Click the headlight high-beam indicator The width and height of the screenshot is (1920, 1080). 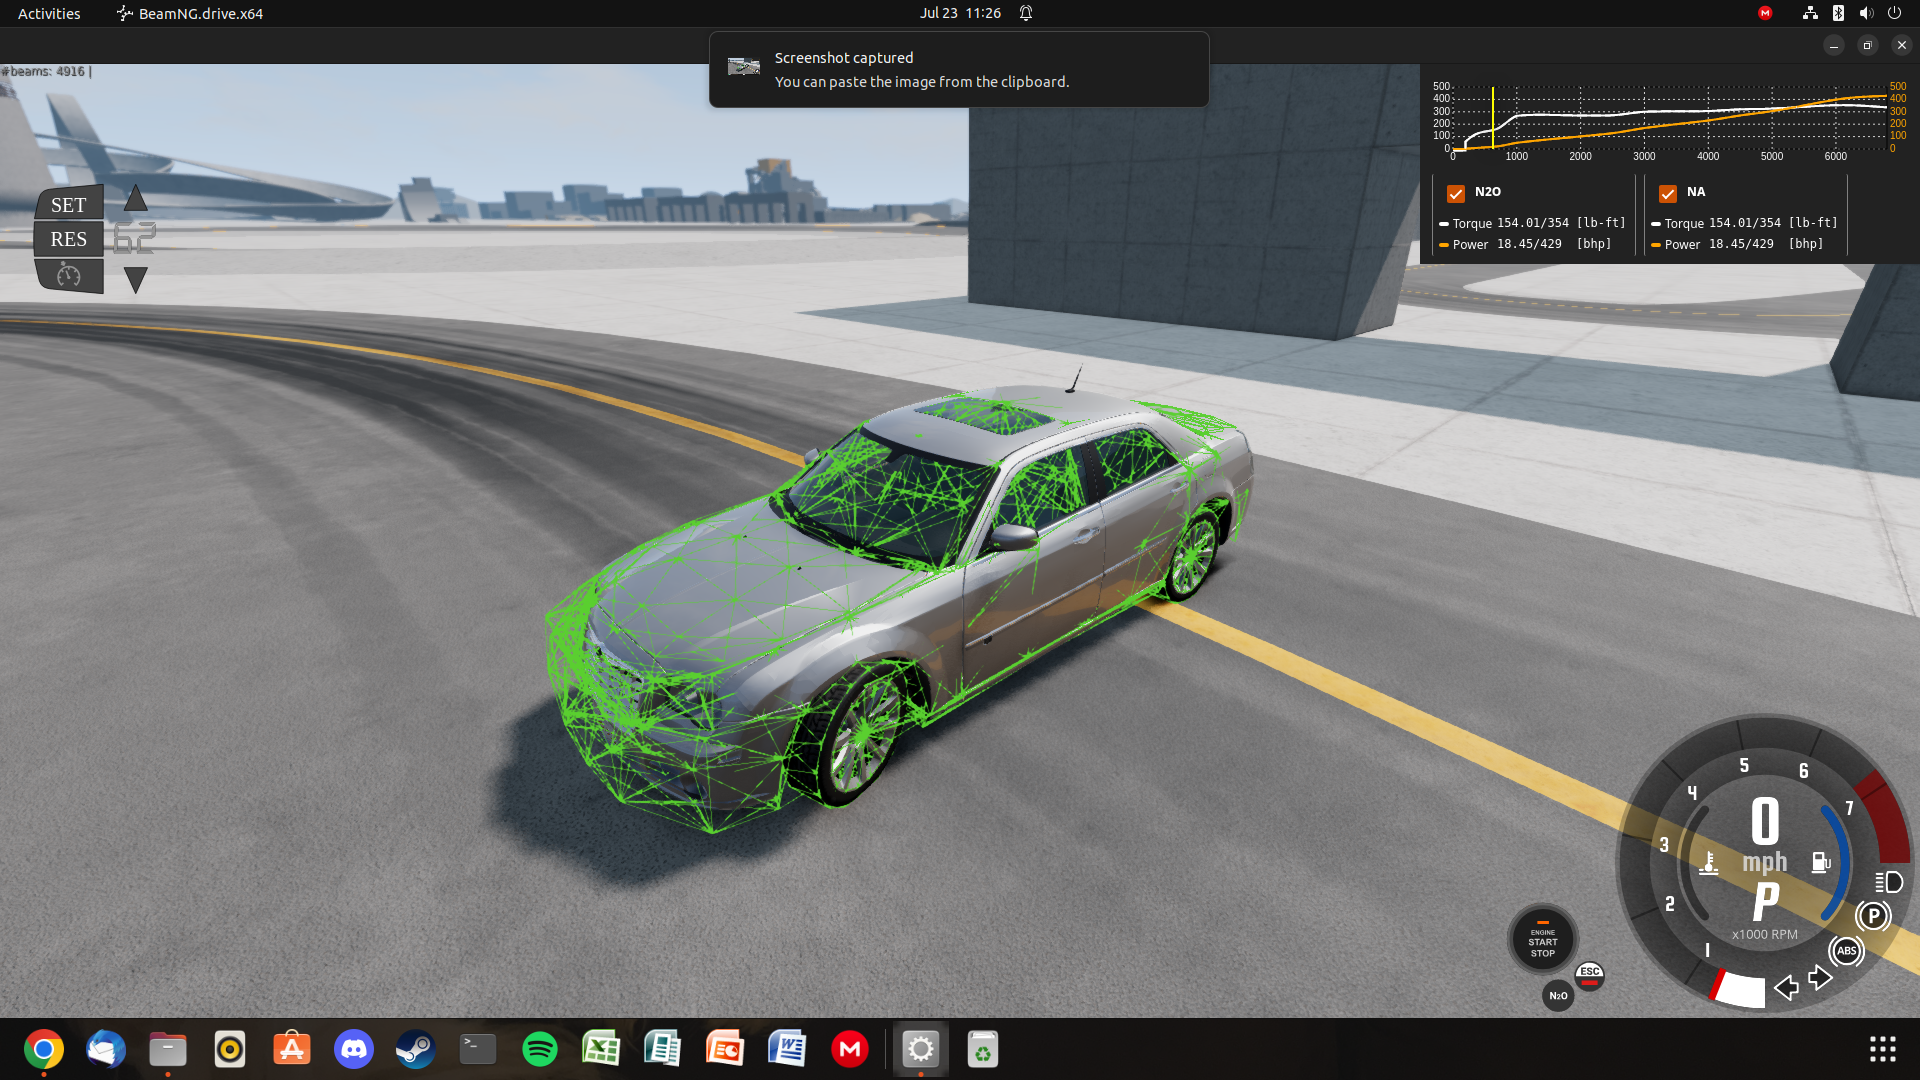[x=1888, y=882]
